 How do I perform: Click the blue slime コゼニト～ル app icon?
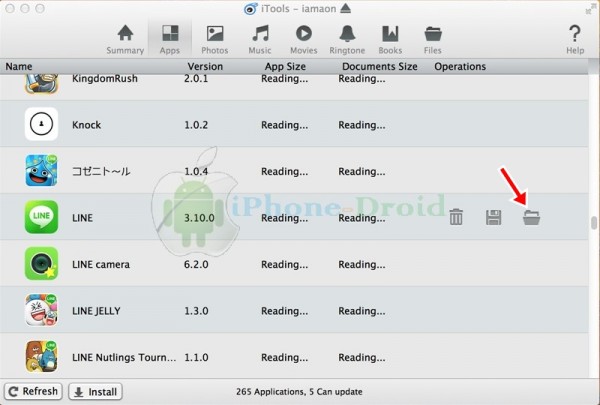click(x=41, y=170)
